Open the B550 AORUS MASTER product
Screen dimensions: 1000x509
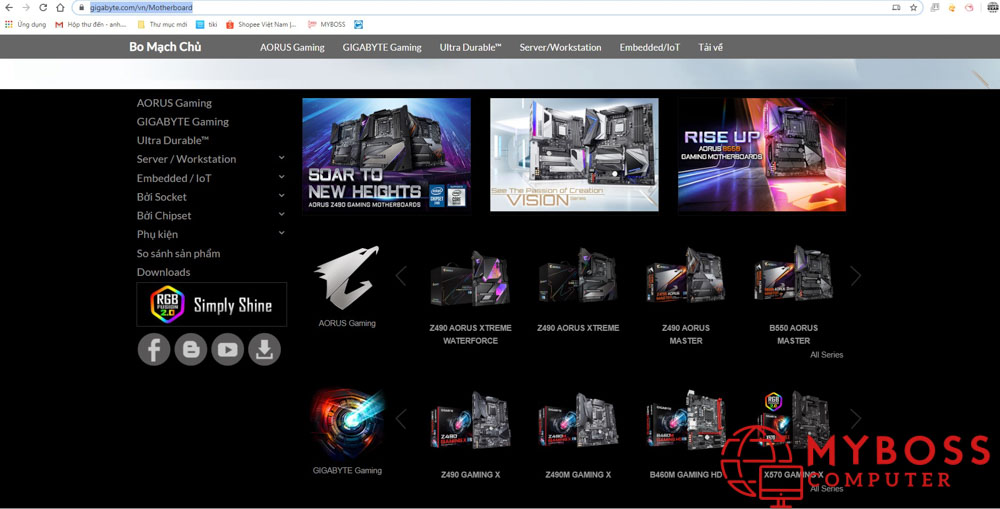(793, 297)
